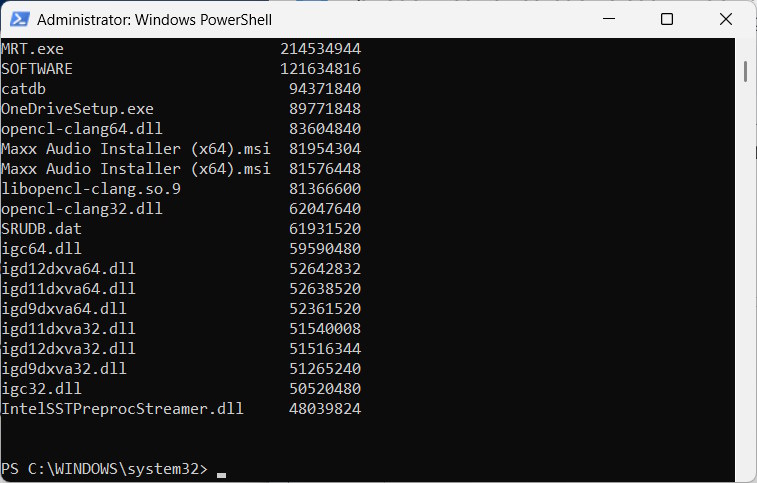Click the igd12dxva64.dll file name
The width and height of the screenshot is (757, 483).
pos(68,269)
